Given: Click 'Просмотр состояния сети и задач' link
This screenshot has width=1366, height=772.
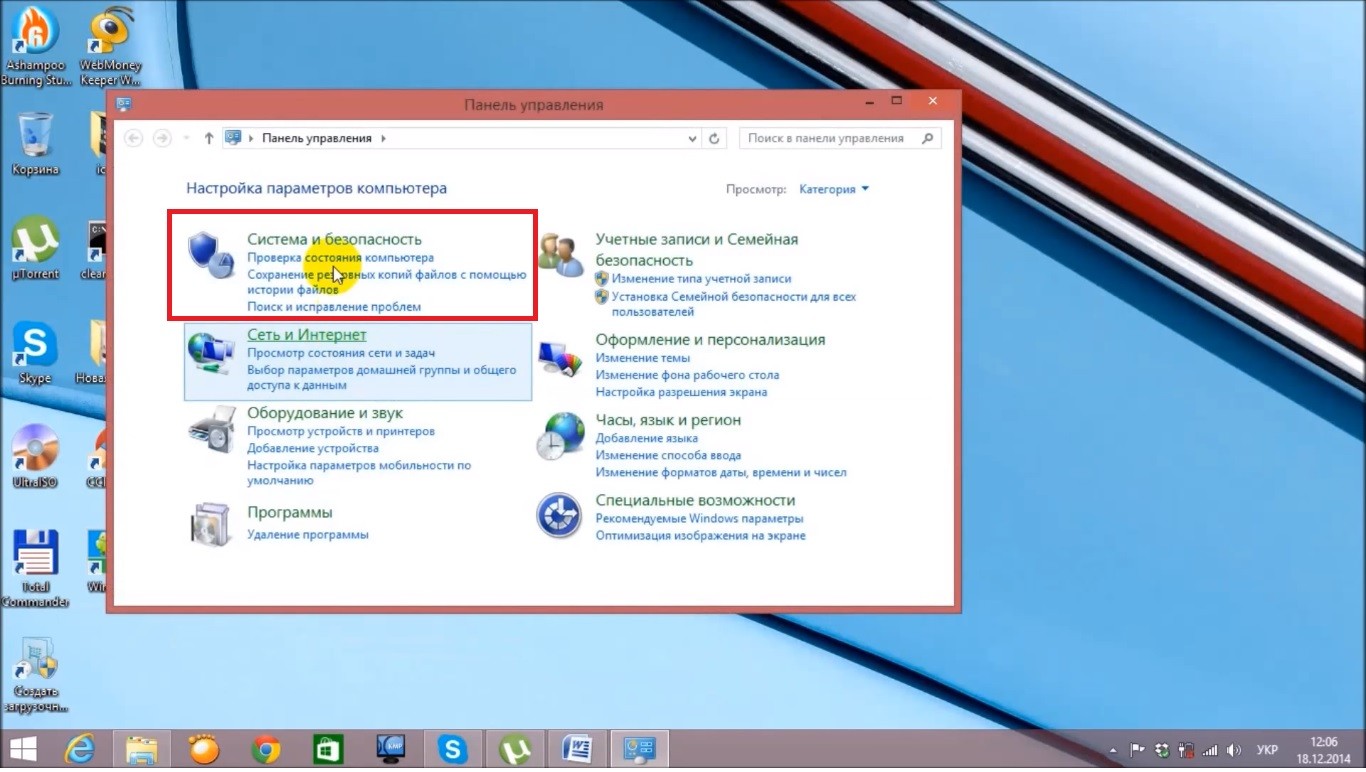Looking at the screenshot, I should pyautogui.click(x=341, y=353).
